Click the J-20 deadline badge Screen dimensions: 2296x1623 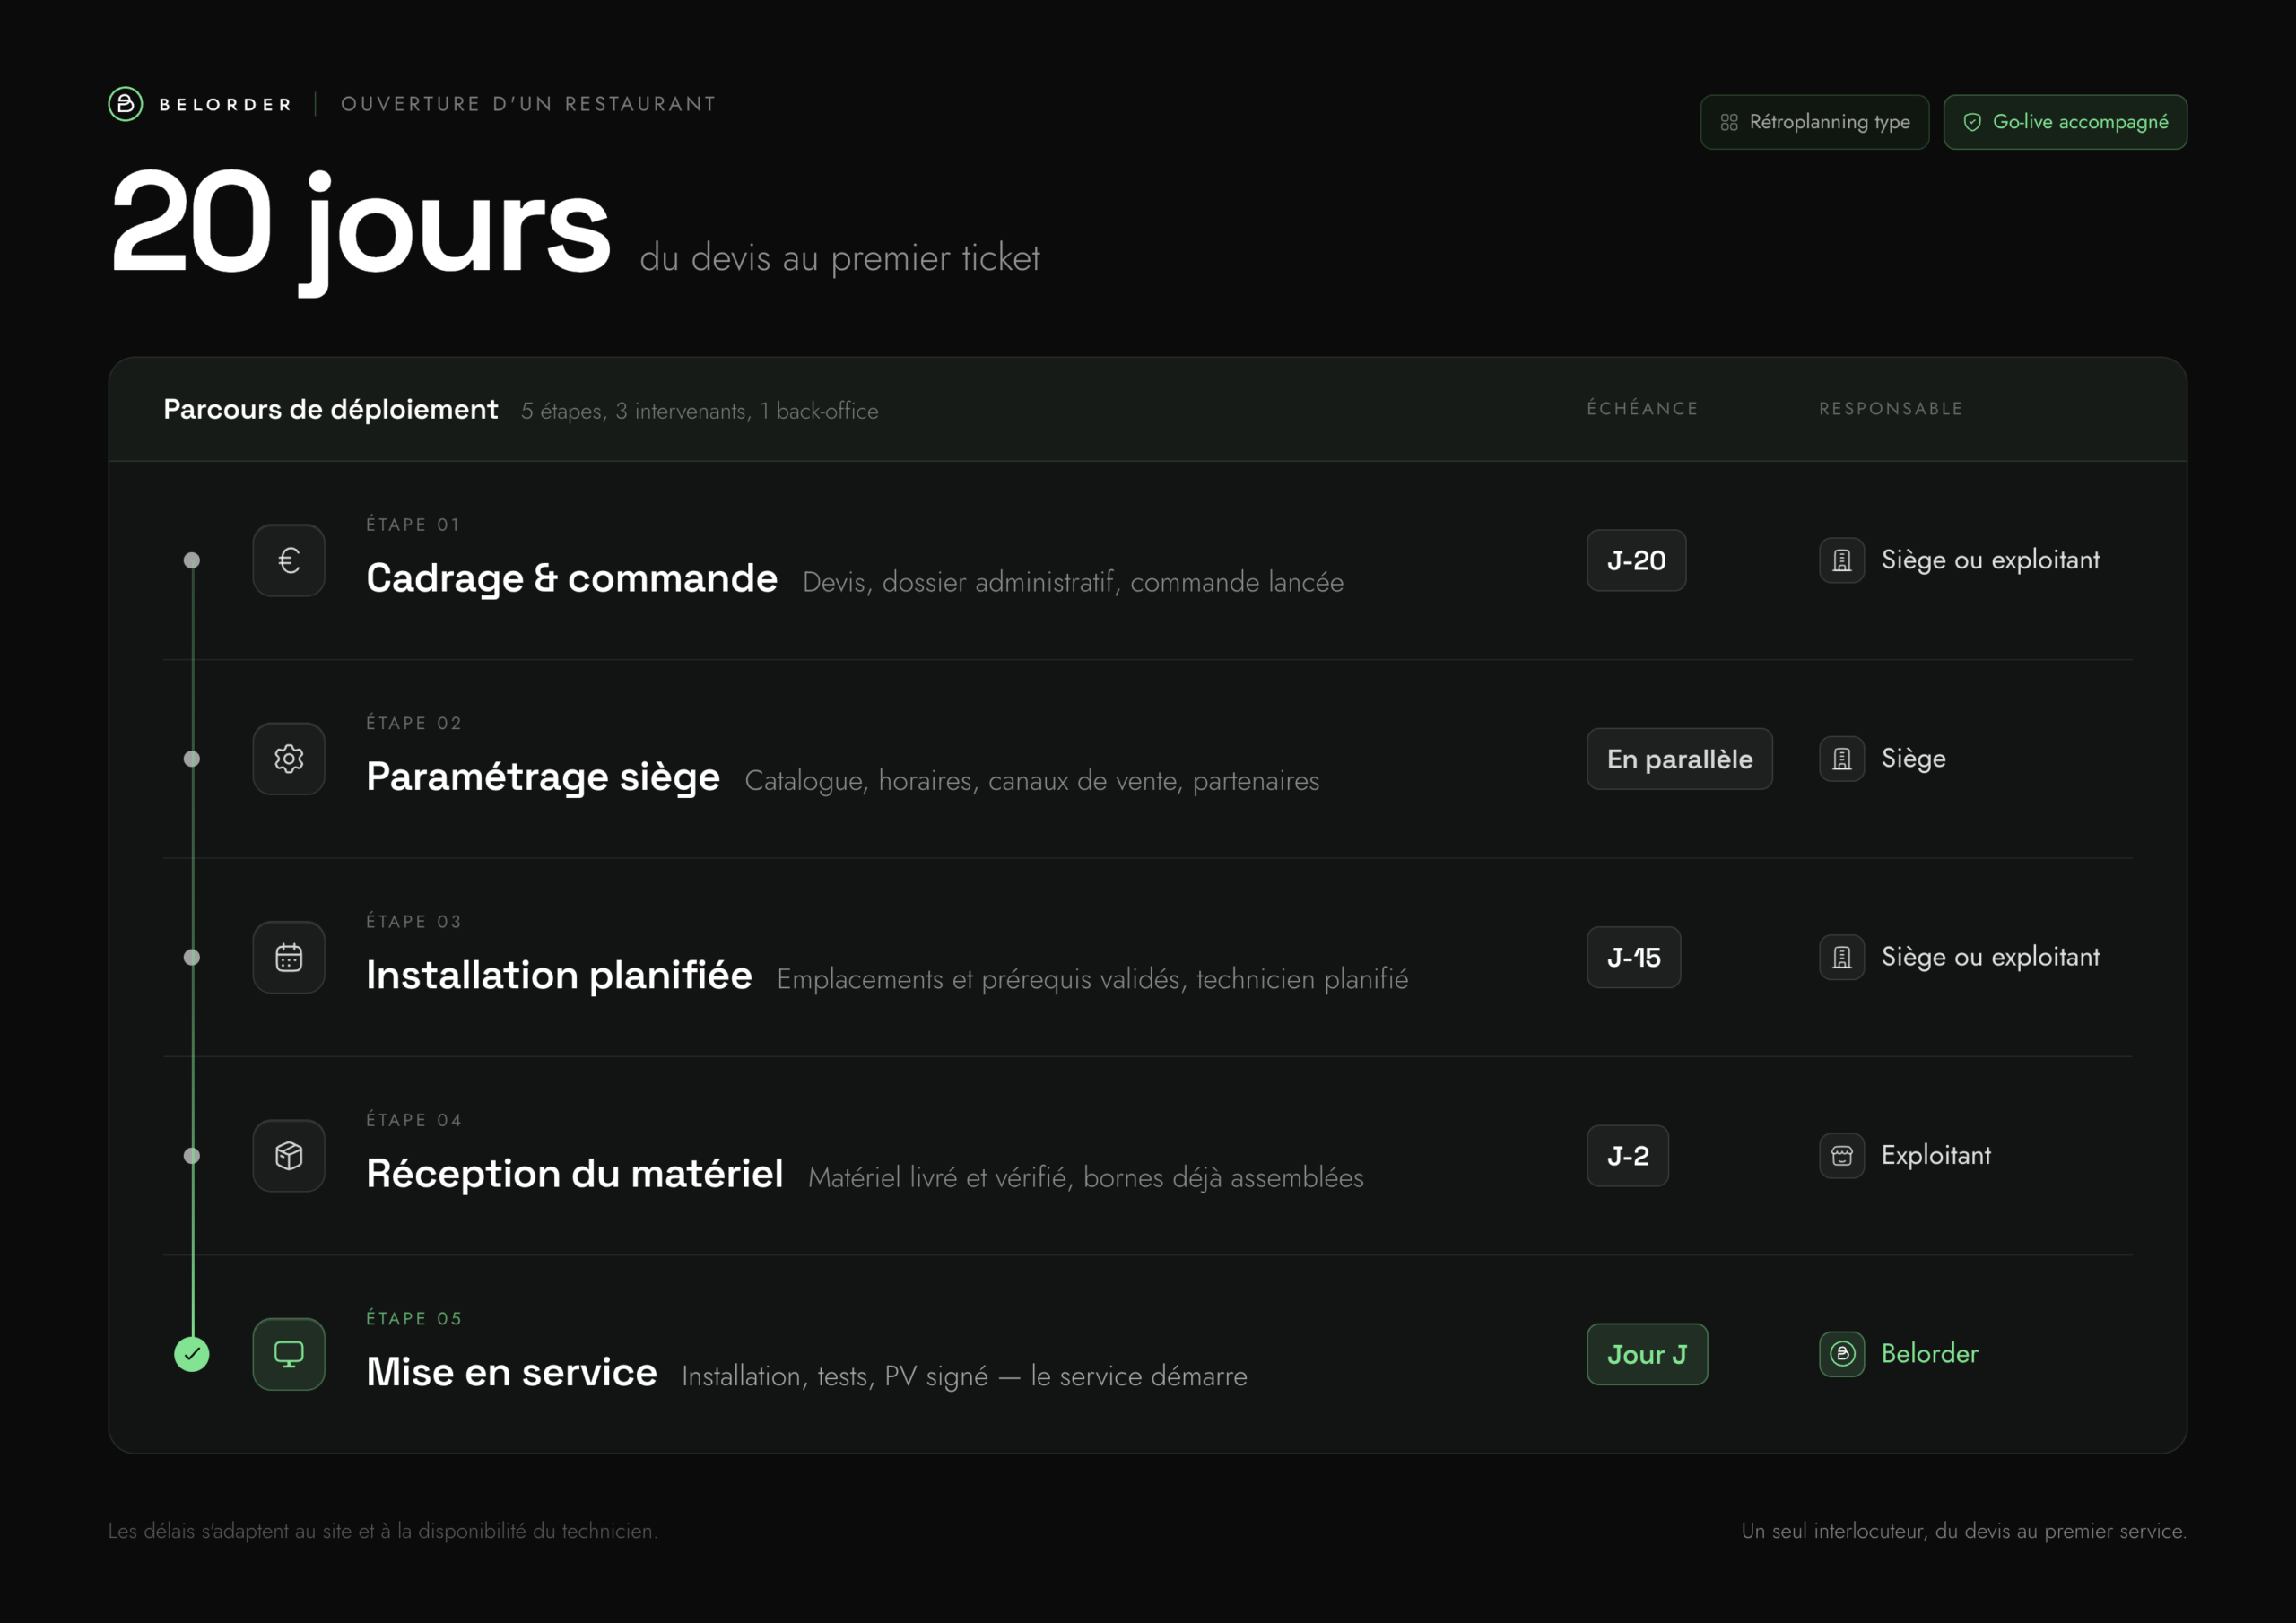(x=1636, y=560)
